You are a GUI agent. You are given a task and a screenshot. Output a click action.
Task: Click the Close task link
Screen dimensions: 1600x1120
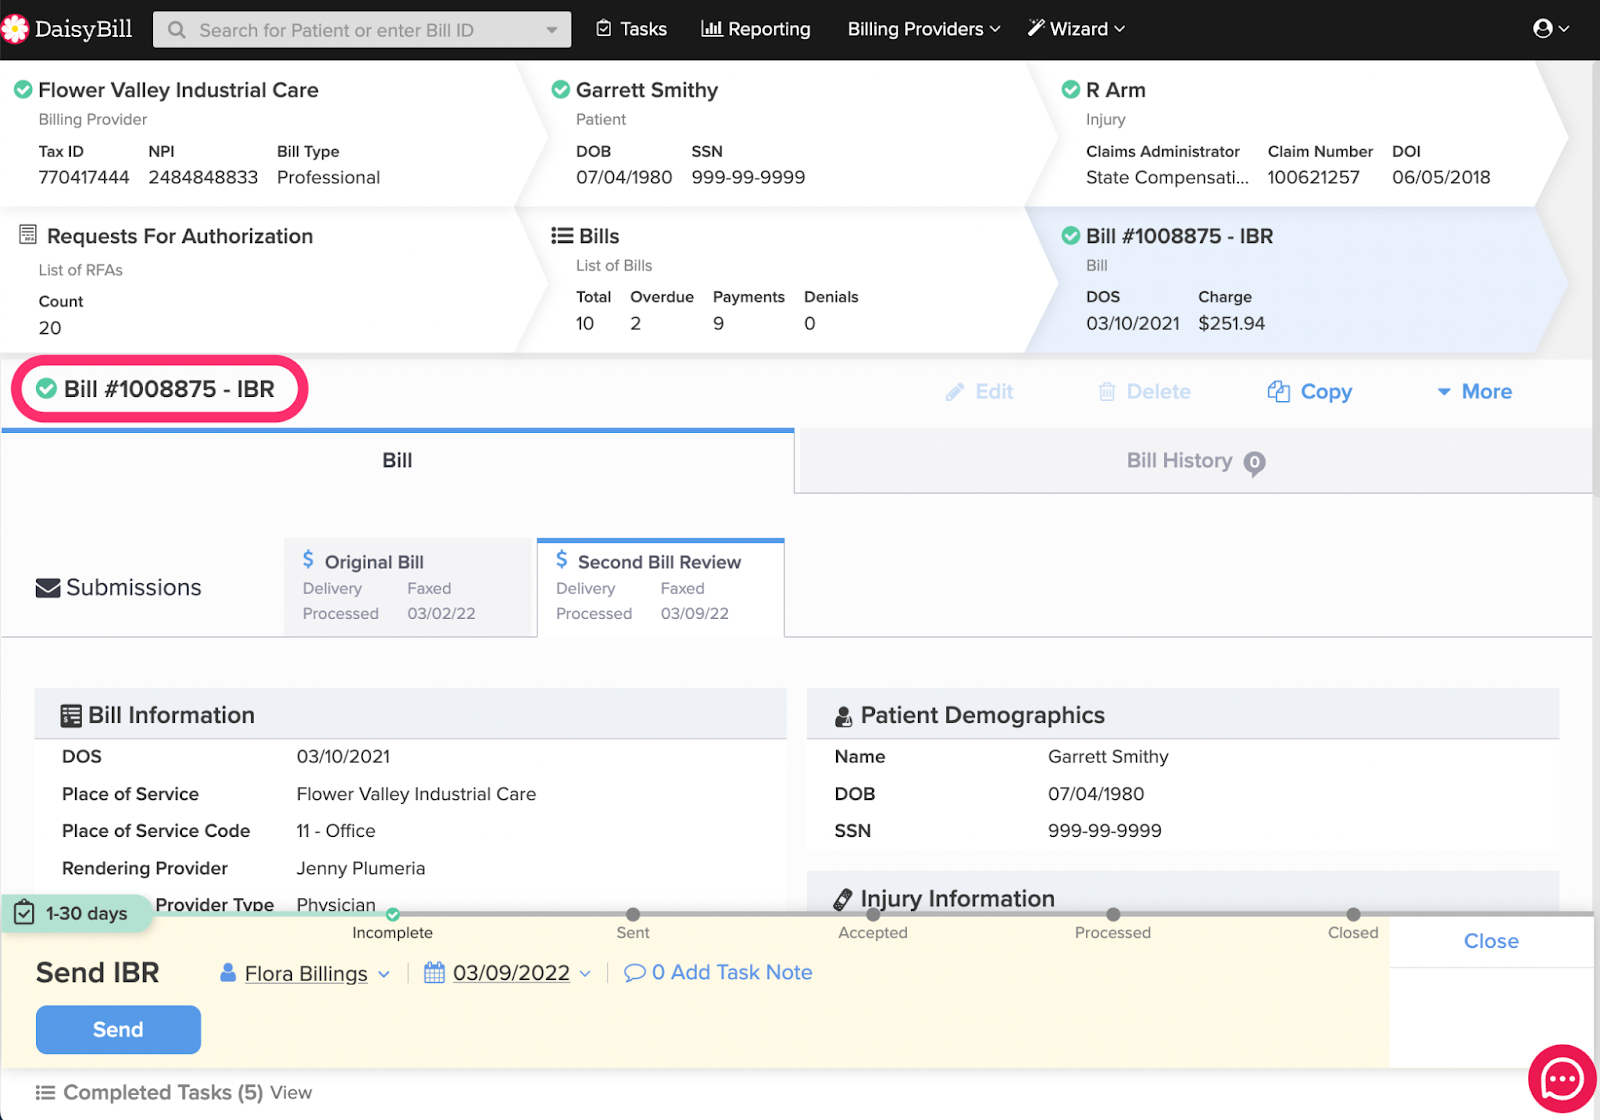click(1491, 941)
